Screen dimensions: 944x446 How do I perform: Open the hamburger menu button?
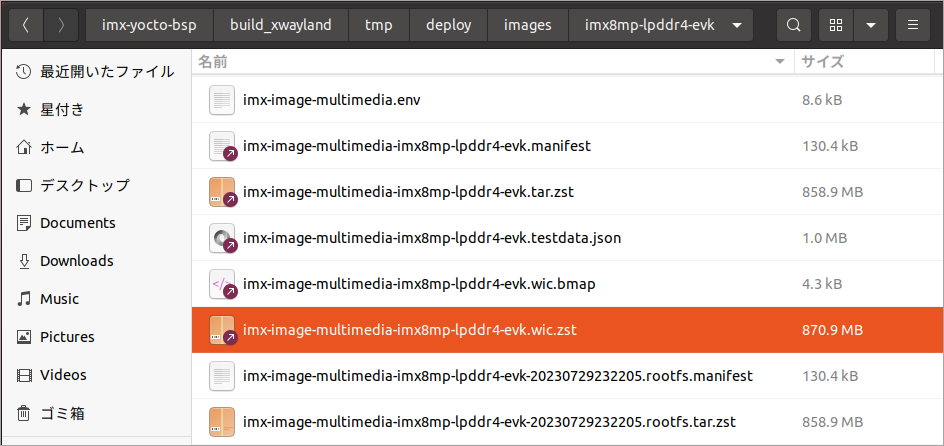click(x=913, y=25)
